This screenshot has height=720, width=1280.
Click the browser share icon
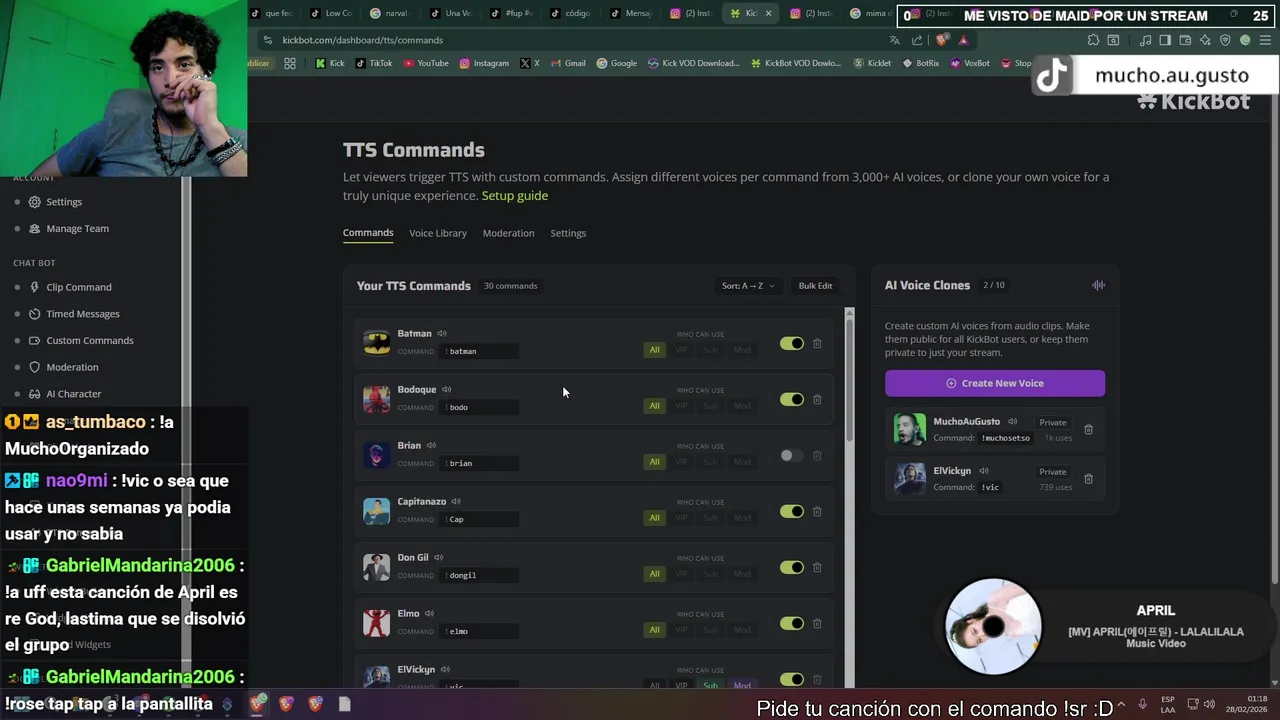click(917, 40)
